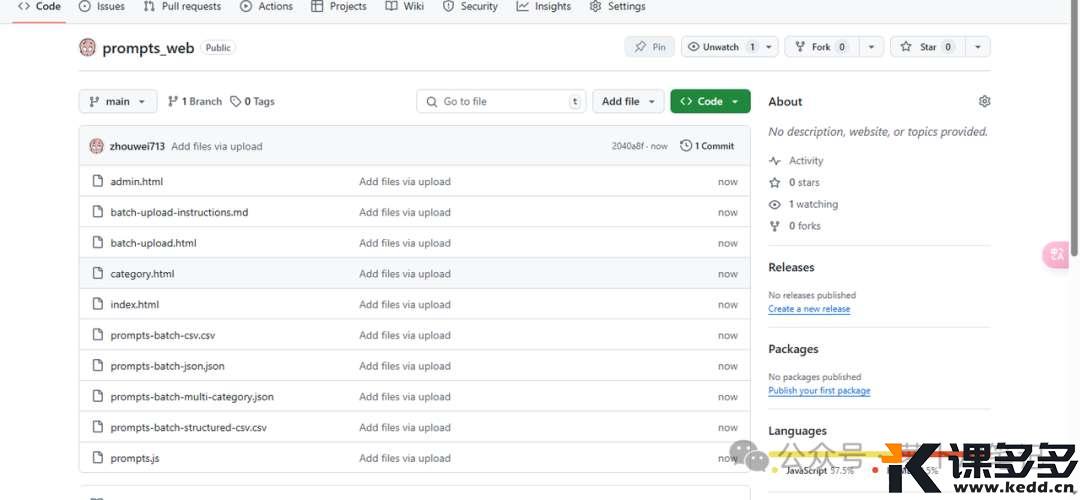The width and height of the screenshot is (1080, 500).
Task: Expand the Fork dropdown arrow
Action: pos(871,47)
